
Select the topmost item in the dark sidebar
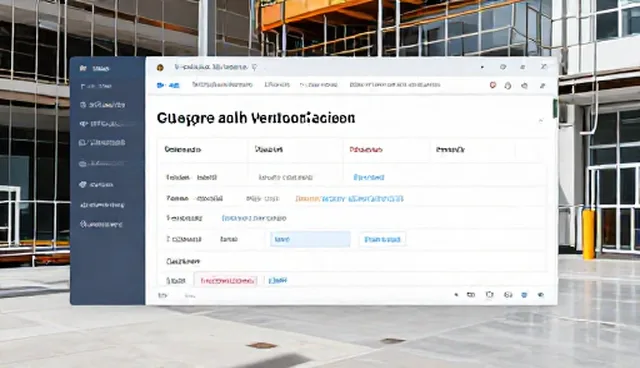(95, 69)
